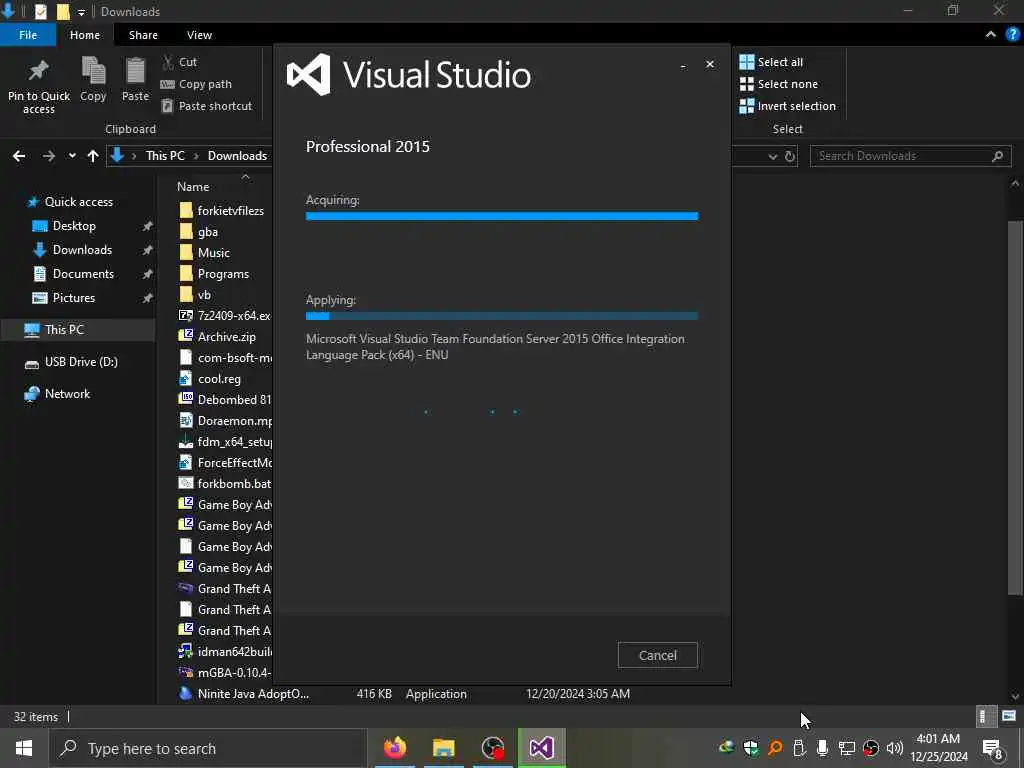Go forward in Explorer navigation
The image size is (1024, 768).
(48, 156)
